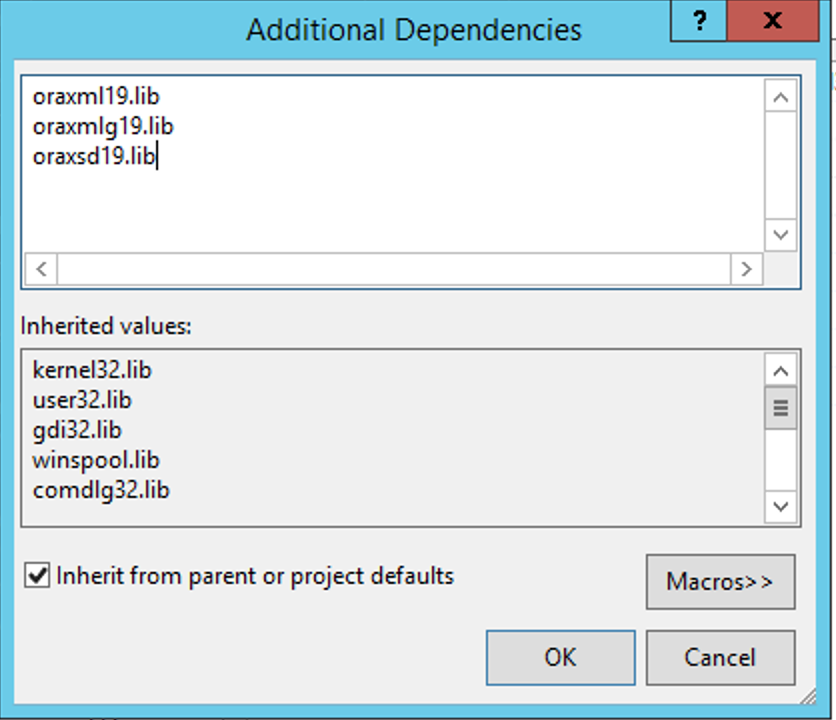Confirm dependencies with OK button
The image size is (836, 720).
[x=560, y=658]
